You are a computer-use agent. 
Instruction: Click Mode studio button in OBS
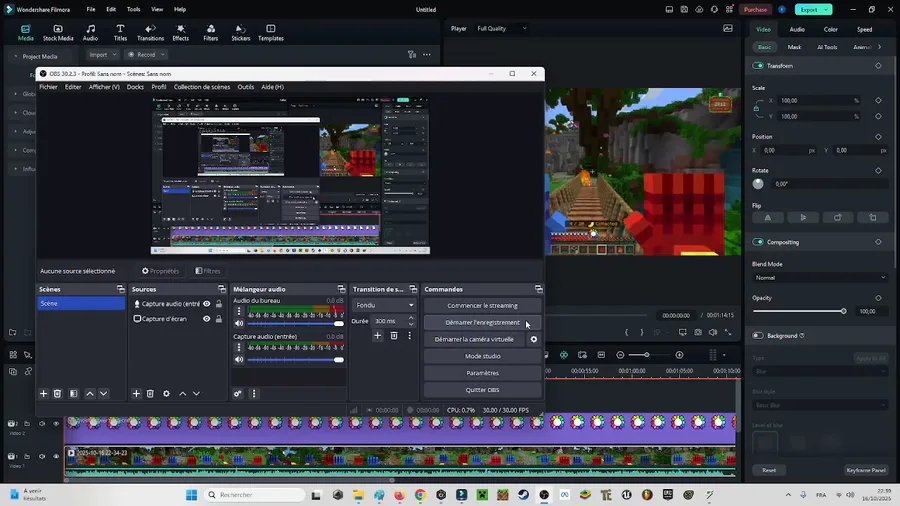pyautogui.click(x=482, y=356)
